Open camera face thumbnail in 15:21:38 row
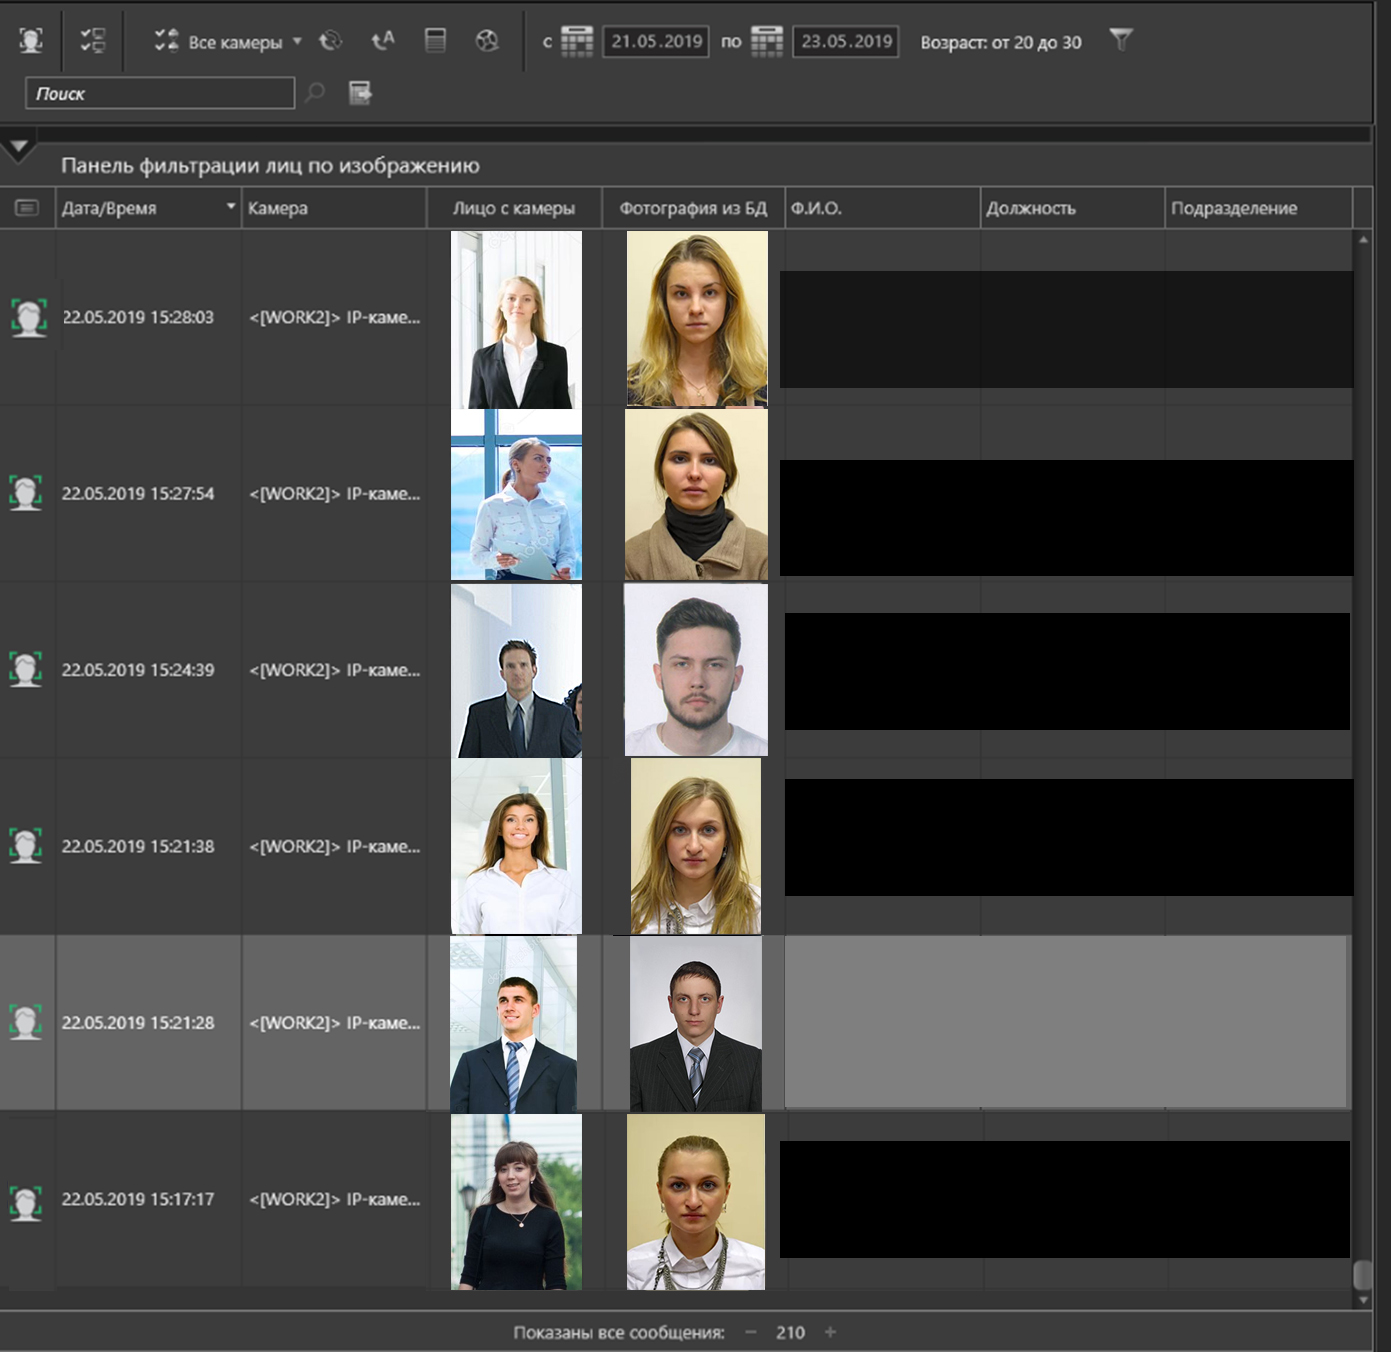1391x1352 pixels. [x=516, y=847]
